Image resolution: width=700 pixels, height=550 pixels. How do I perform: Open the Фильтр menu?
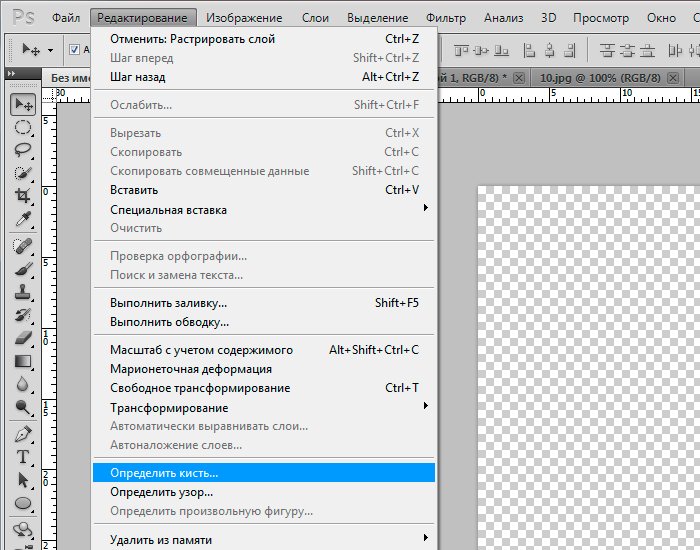click(x=445, y=18)
